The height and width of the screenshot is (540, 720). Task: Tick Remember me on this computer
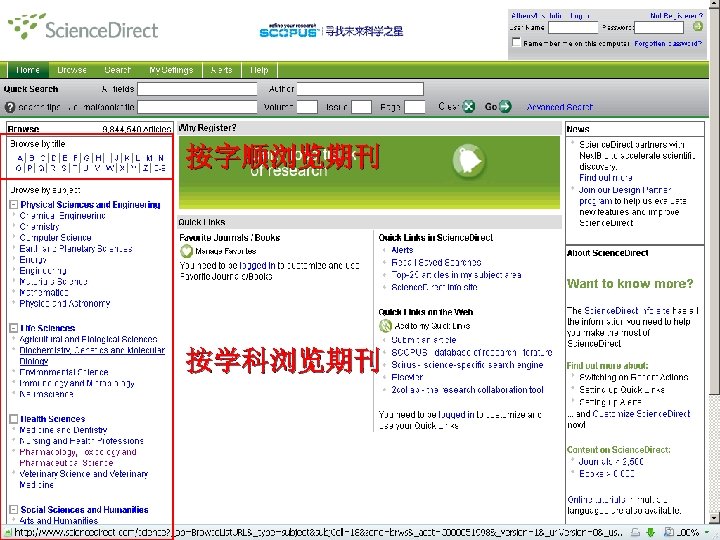point(516,43)
